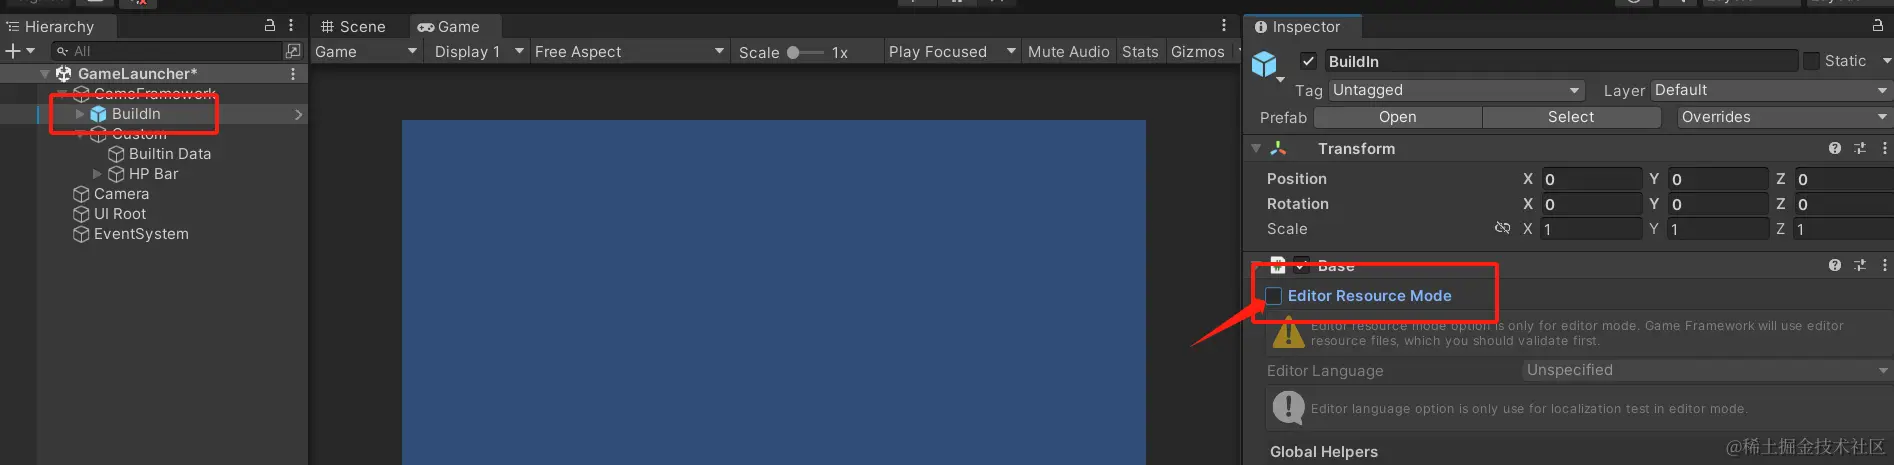Open GameLauncher scene options menu
This screenshot has height=465, width=1894.
(x=293, y=74)
